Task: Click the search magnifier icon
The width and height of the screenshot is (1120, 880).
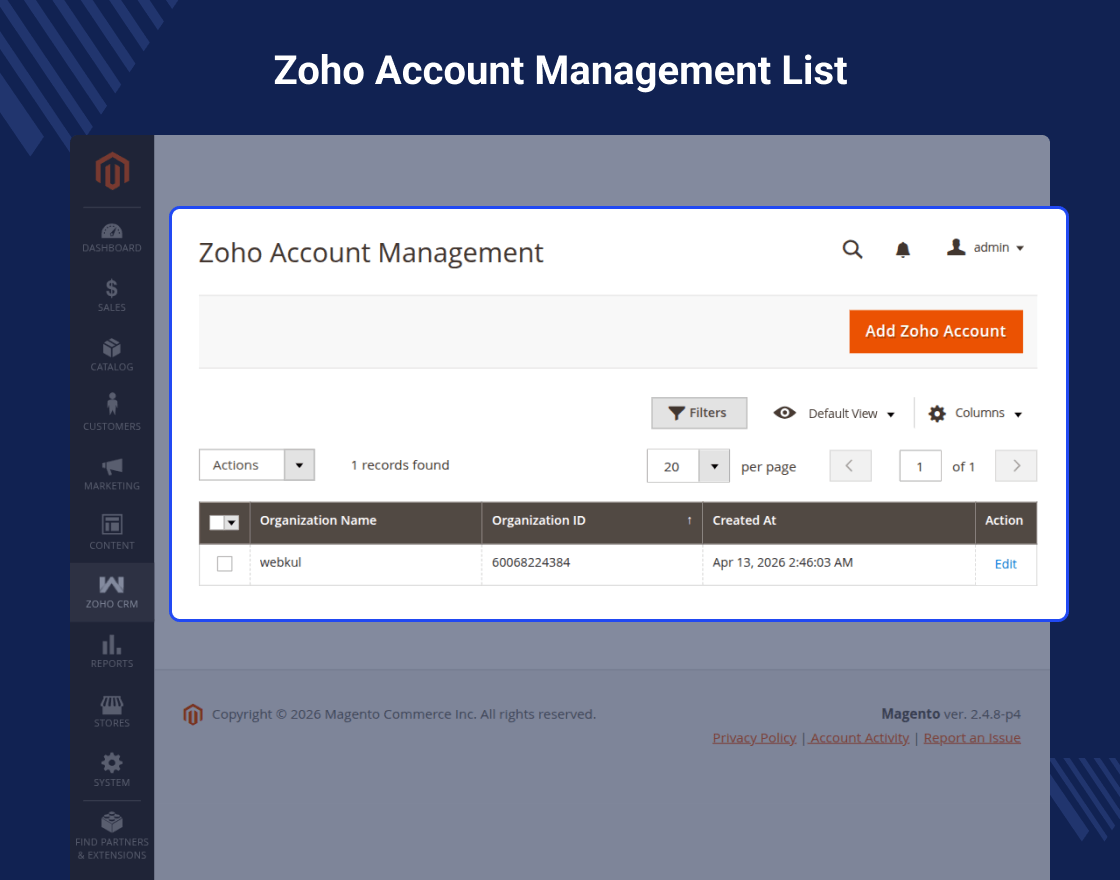Action: click(852, 249)
